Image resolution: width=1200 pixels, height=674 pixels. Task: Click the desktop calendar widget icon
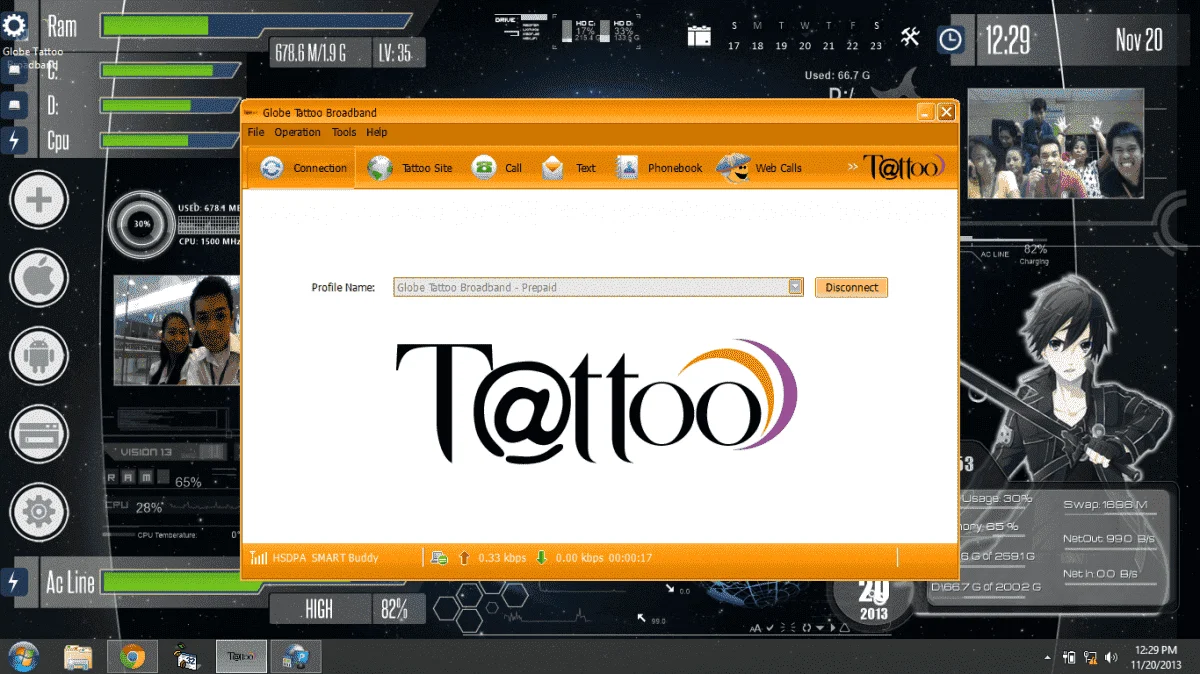(699, 37)
